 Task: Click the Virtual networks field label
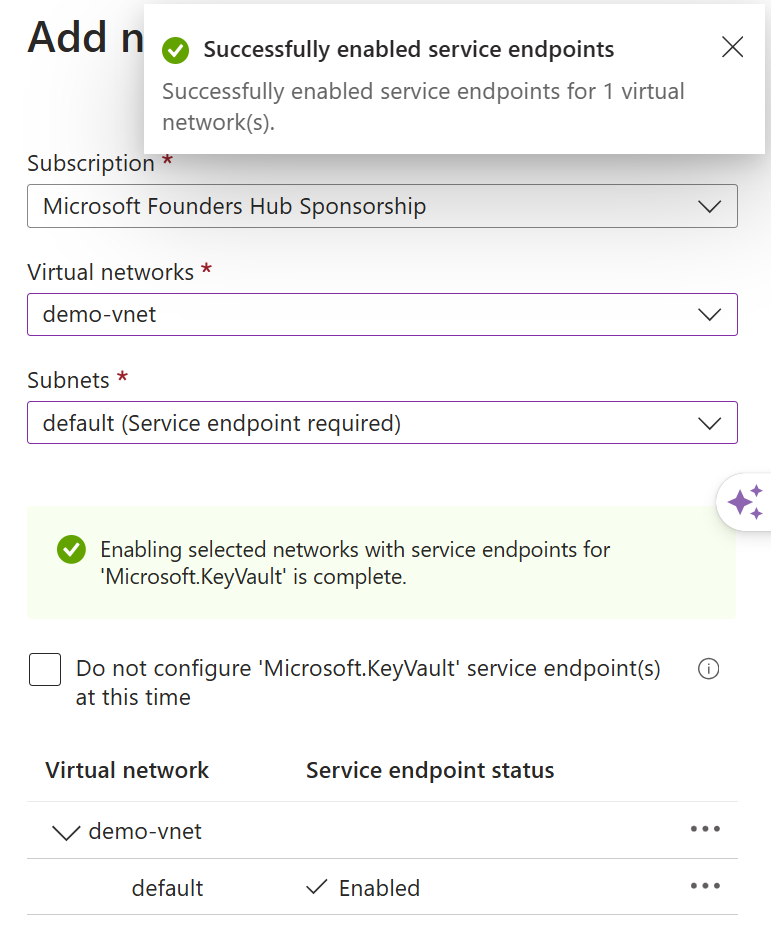point(110,272)
